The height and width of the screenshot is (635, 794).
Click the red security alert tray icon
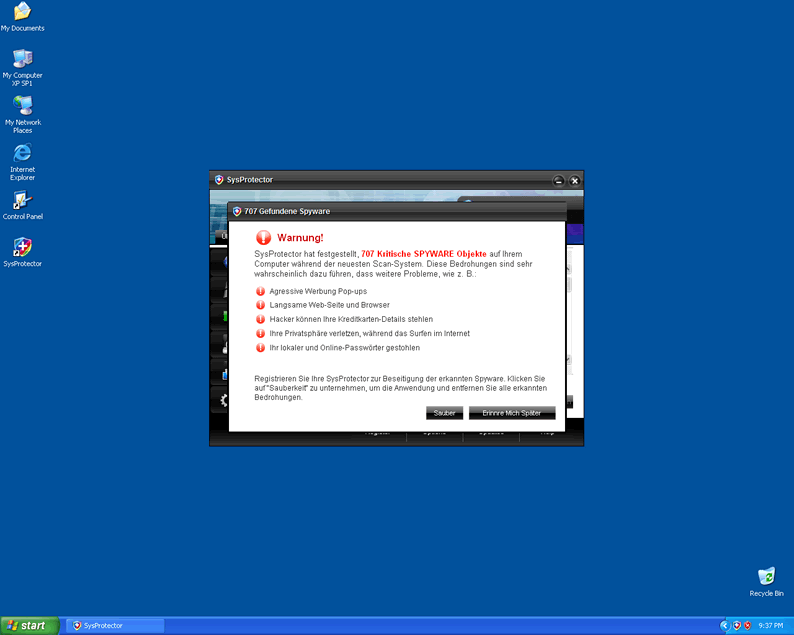[748, 625]
